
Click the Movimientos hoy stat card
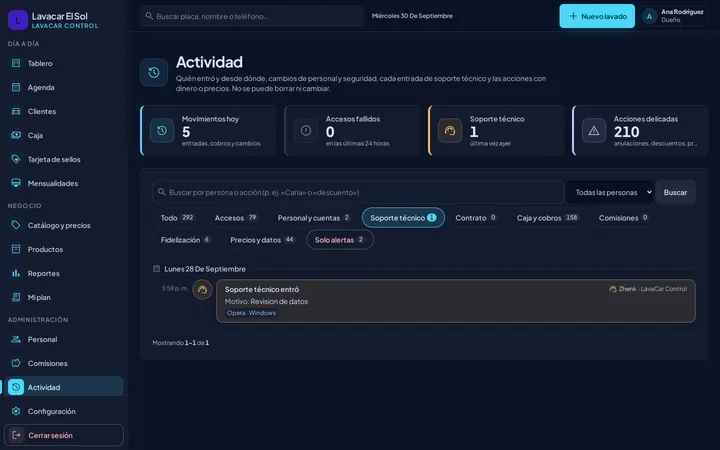pyautogui.click(x=208, y=131)
